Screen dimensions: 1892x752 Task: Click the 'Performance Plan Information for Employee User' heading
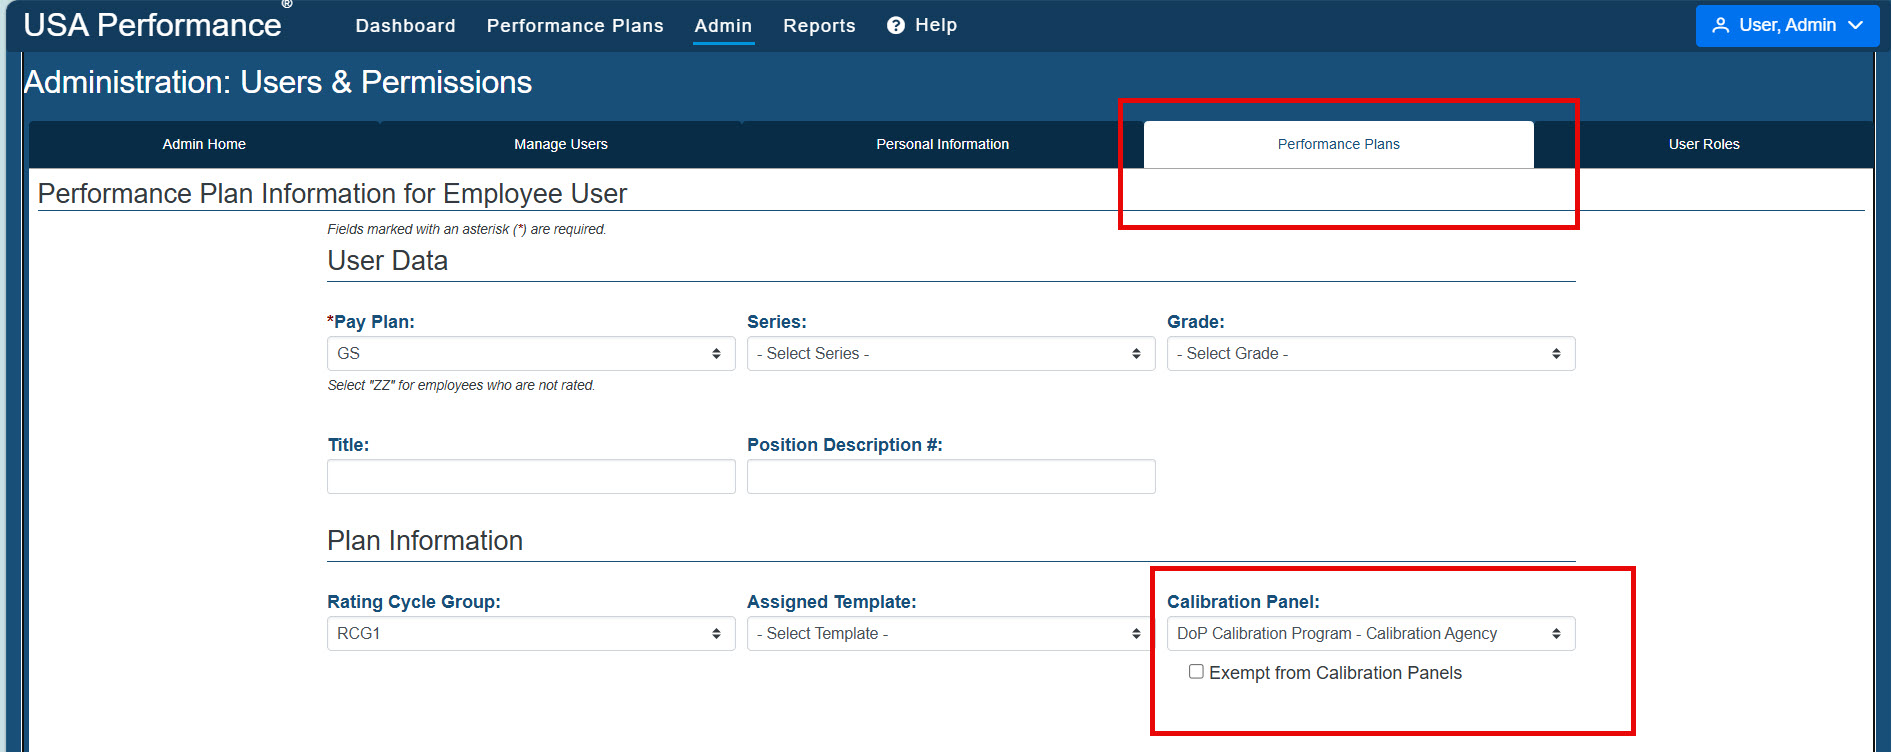click(332, 193)
